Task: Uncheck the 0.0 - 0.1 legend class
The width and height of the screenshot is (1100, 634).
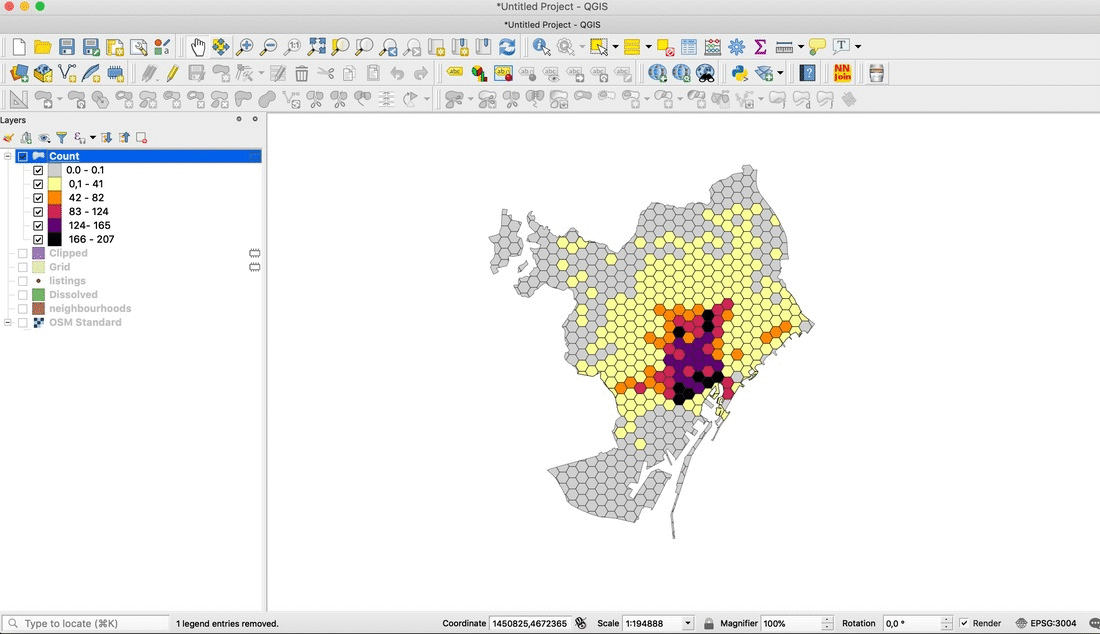Action: [x=38, y=170]
